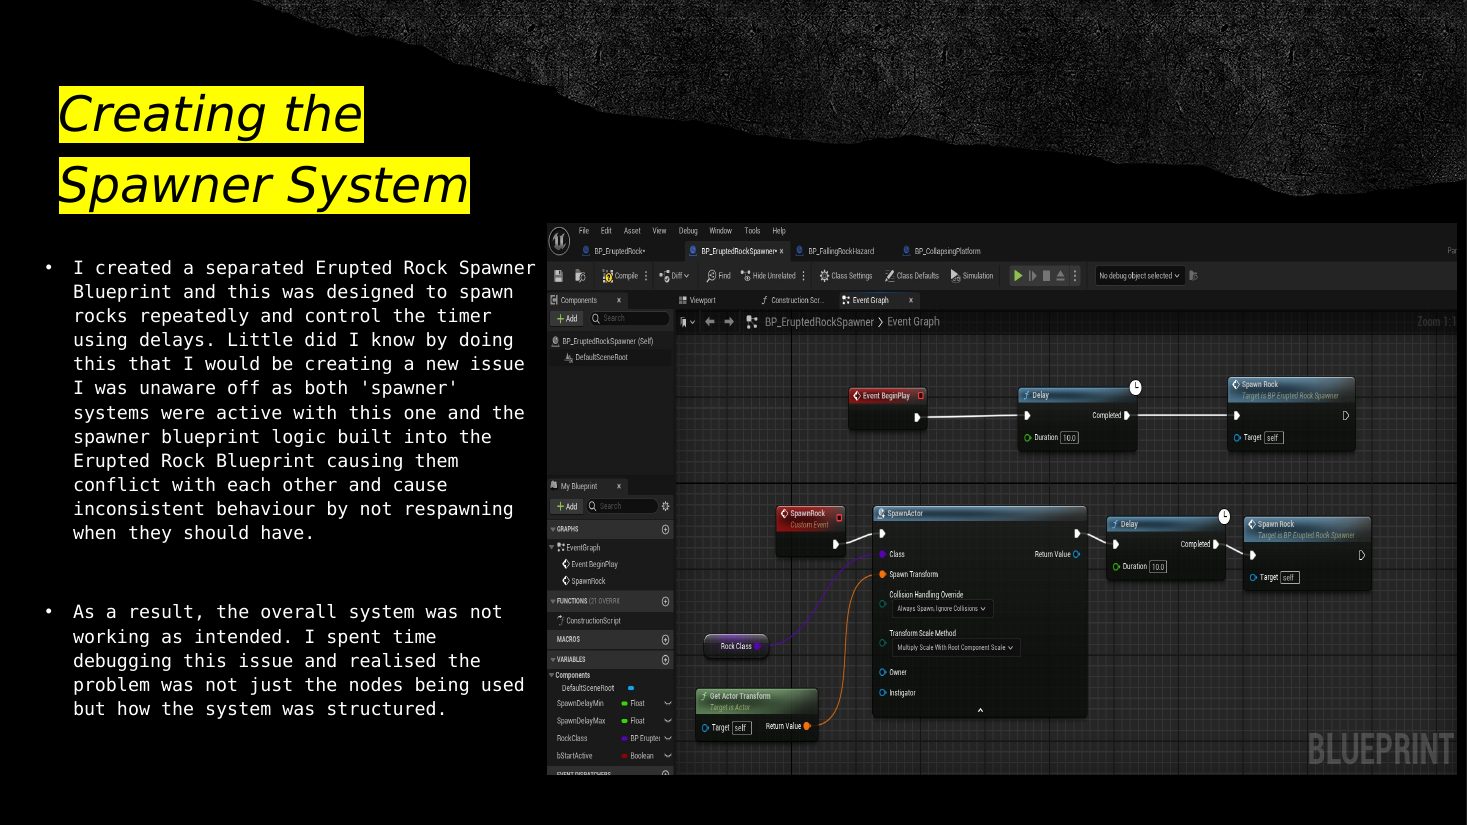Start play with the green Play button
This screenshot has width=1467, height=825.
pos(1018,276)
